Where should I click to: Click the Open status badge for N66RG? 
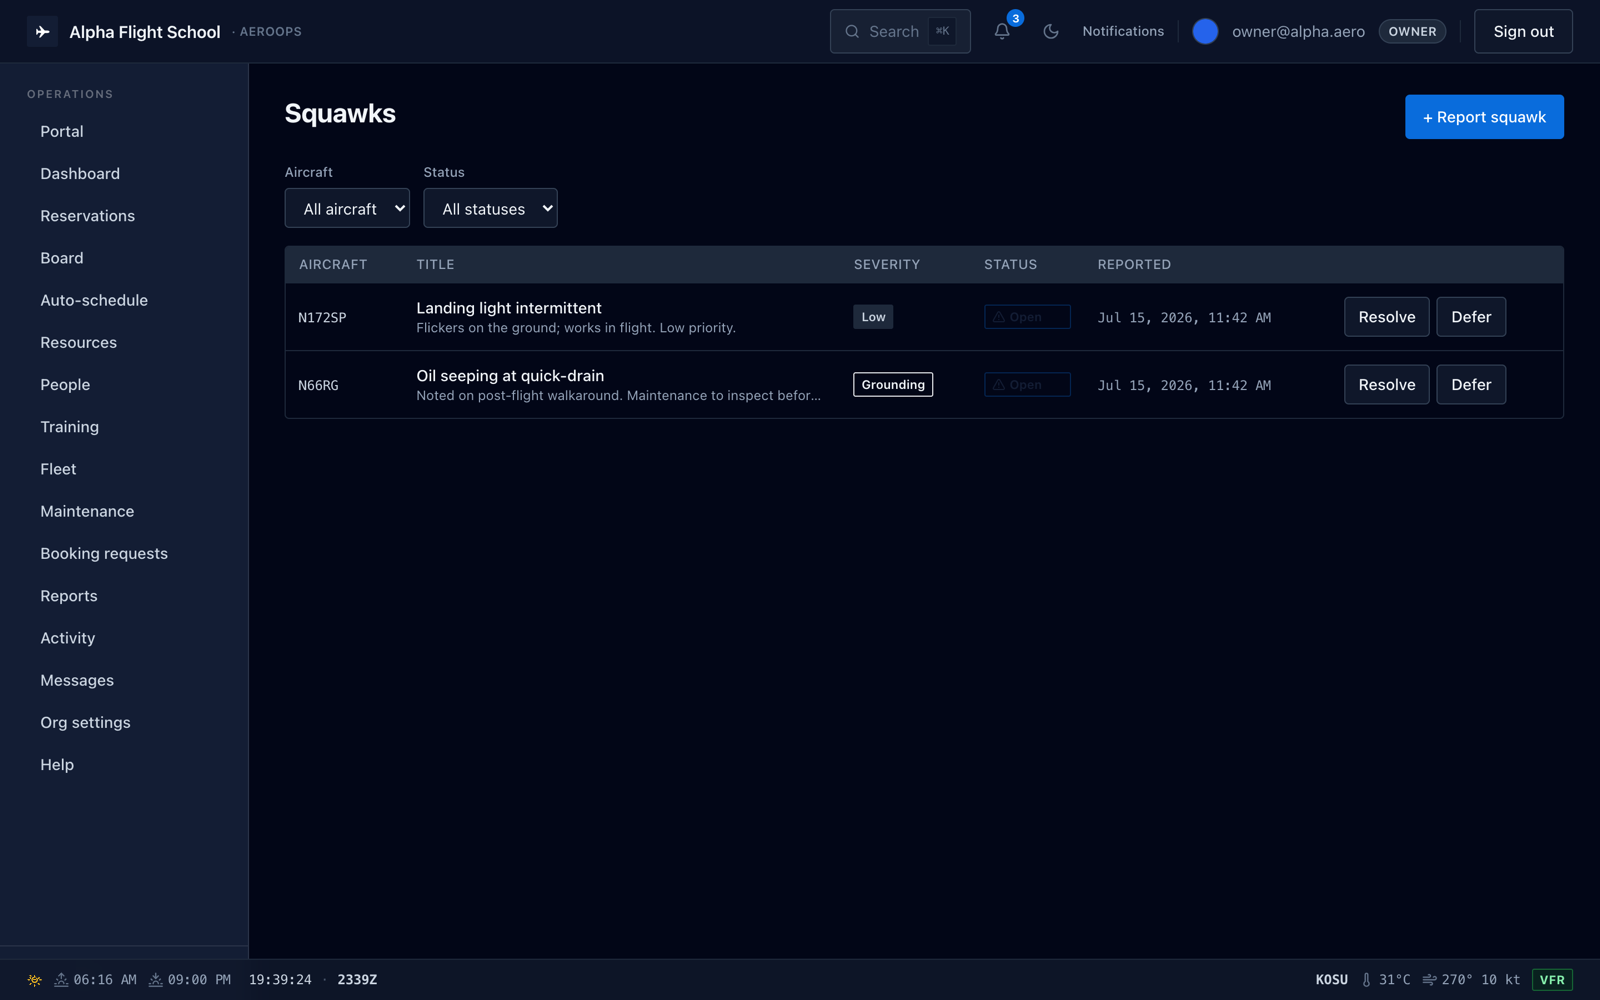point(1027,385)
